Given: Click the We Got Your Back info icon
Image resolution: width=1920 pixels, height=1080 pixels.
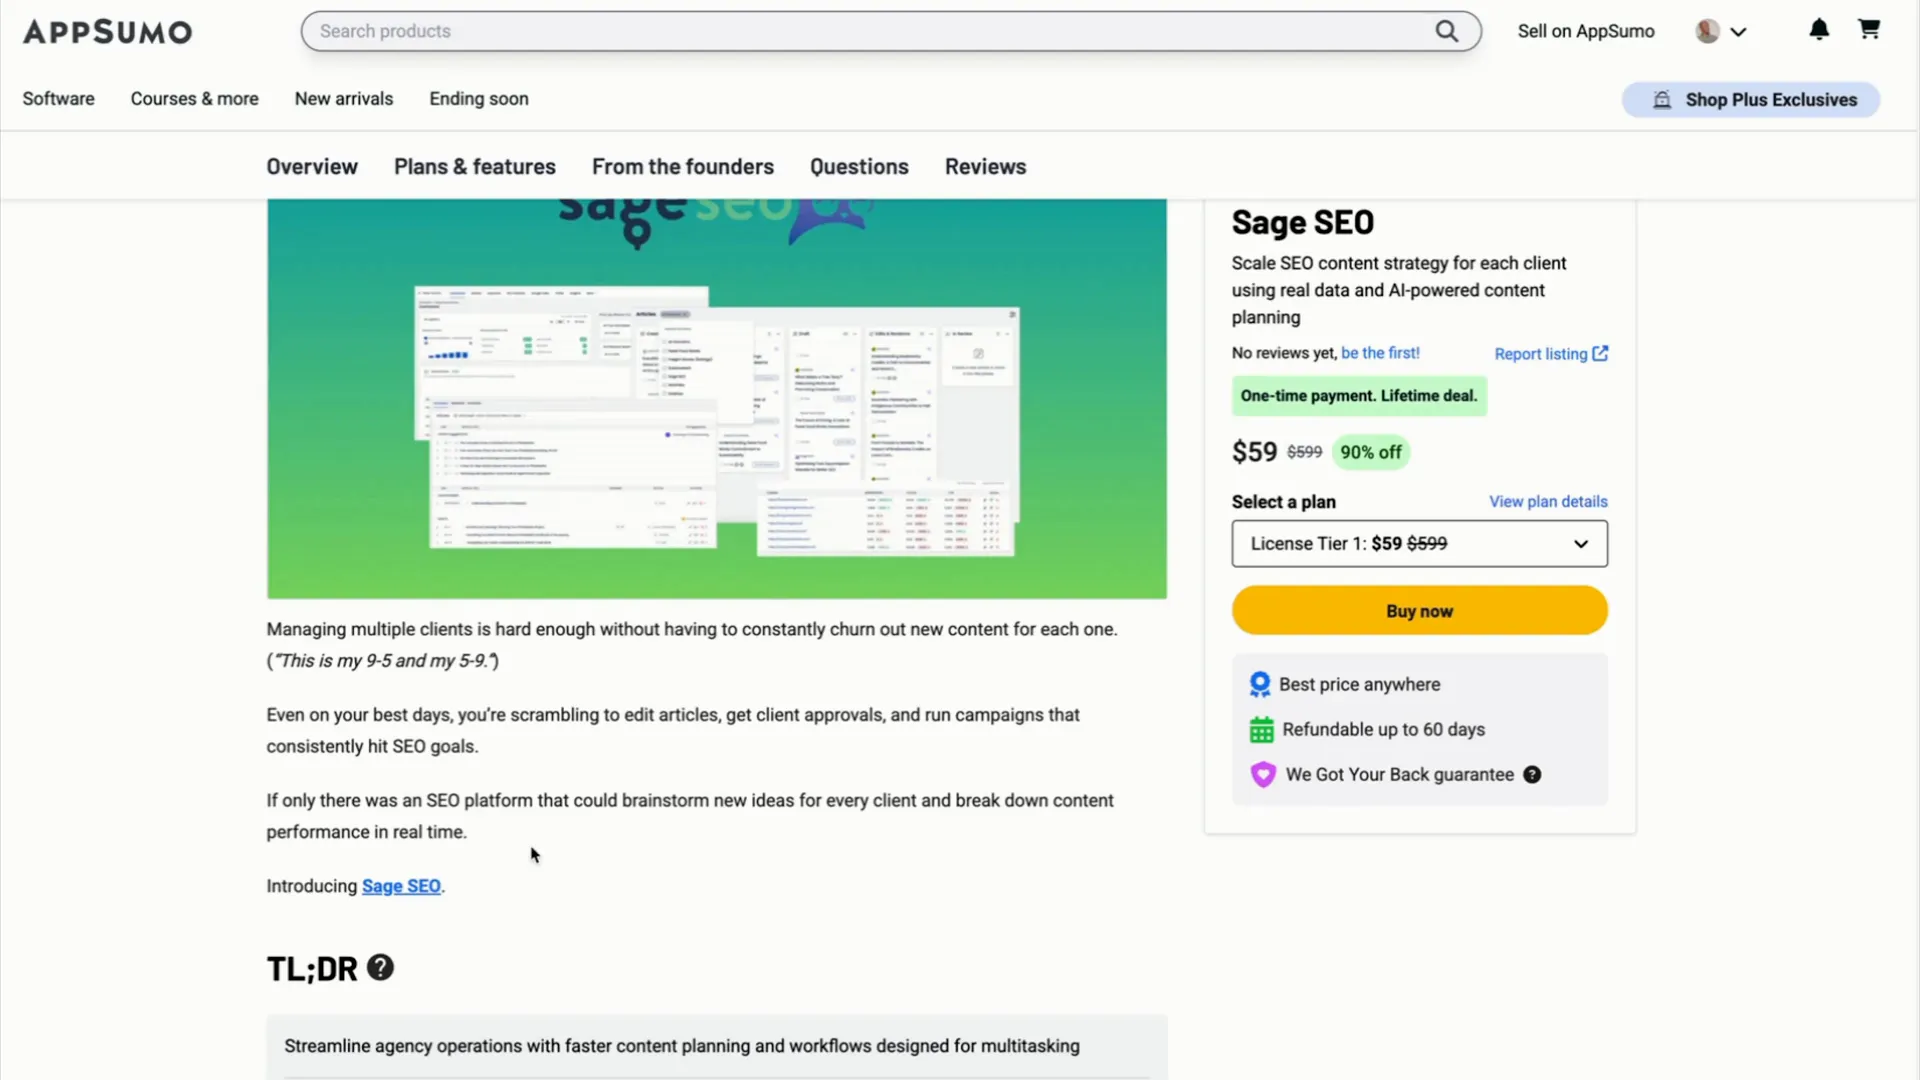Looking at the screenshot, I should [1532, 775].
